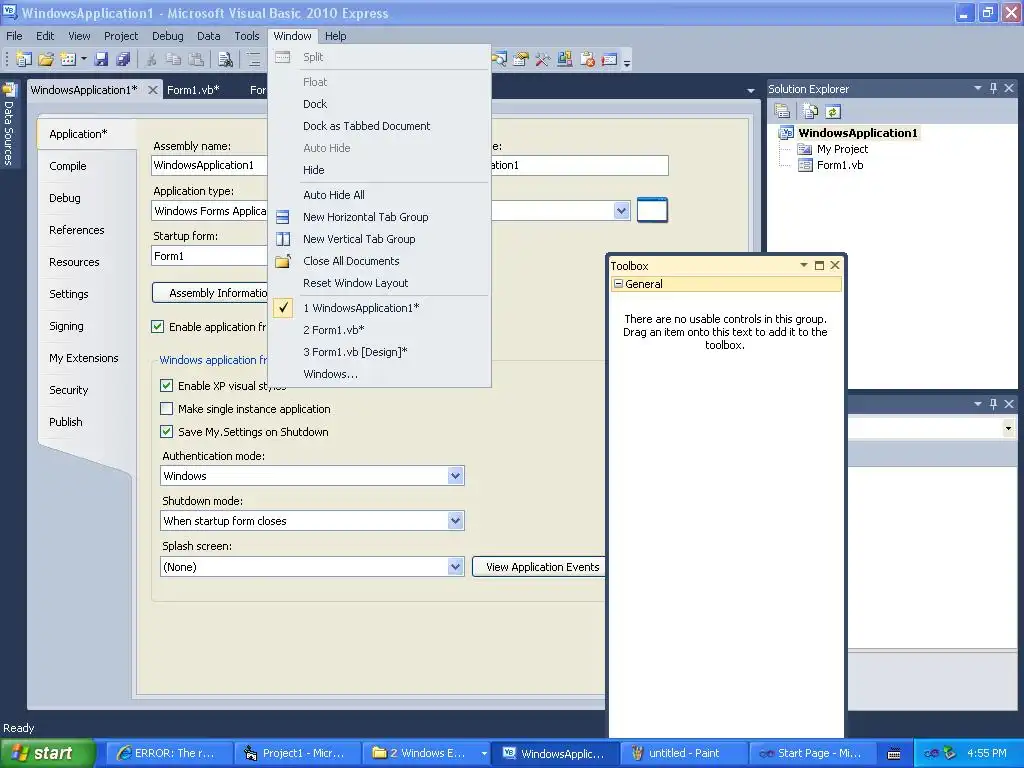Open the Publish settings page

coord(66,422)
